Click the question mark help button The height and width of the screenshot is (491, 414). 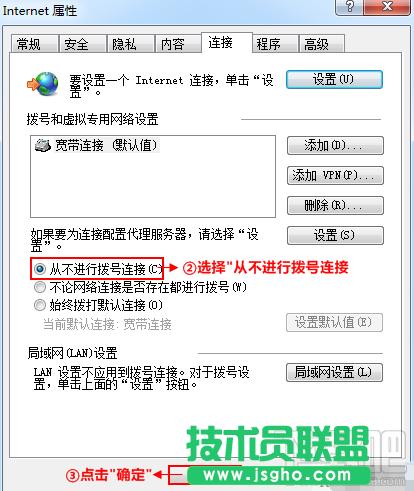pyautogui.click(x=349, y=6)
